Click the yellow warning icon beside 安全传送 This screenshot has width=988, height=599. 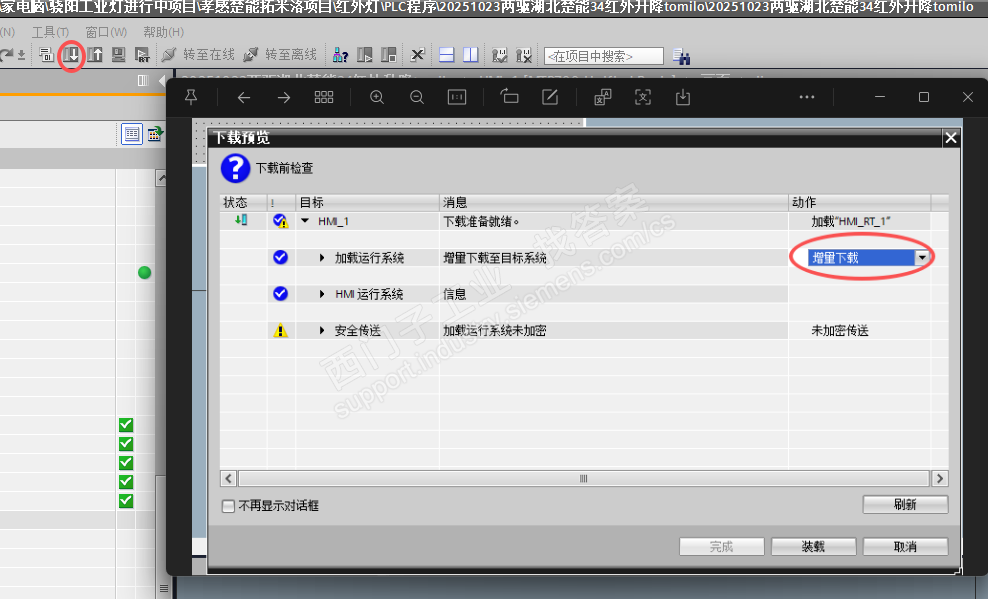[280, 331]
